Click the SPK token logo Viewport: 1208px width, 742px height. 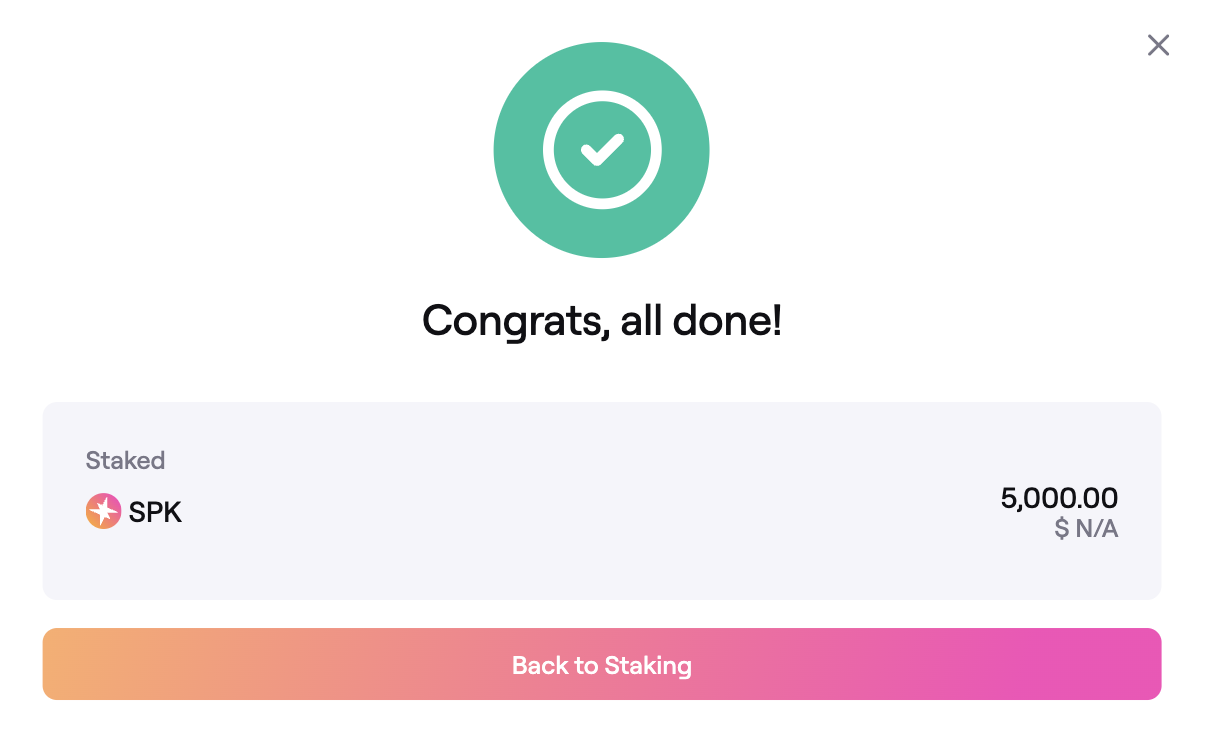pyautogui.click(x=103, y=512)
